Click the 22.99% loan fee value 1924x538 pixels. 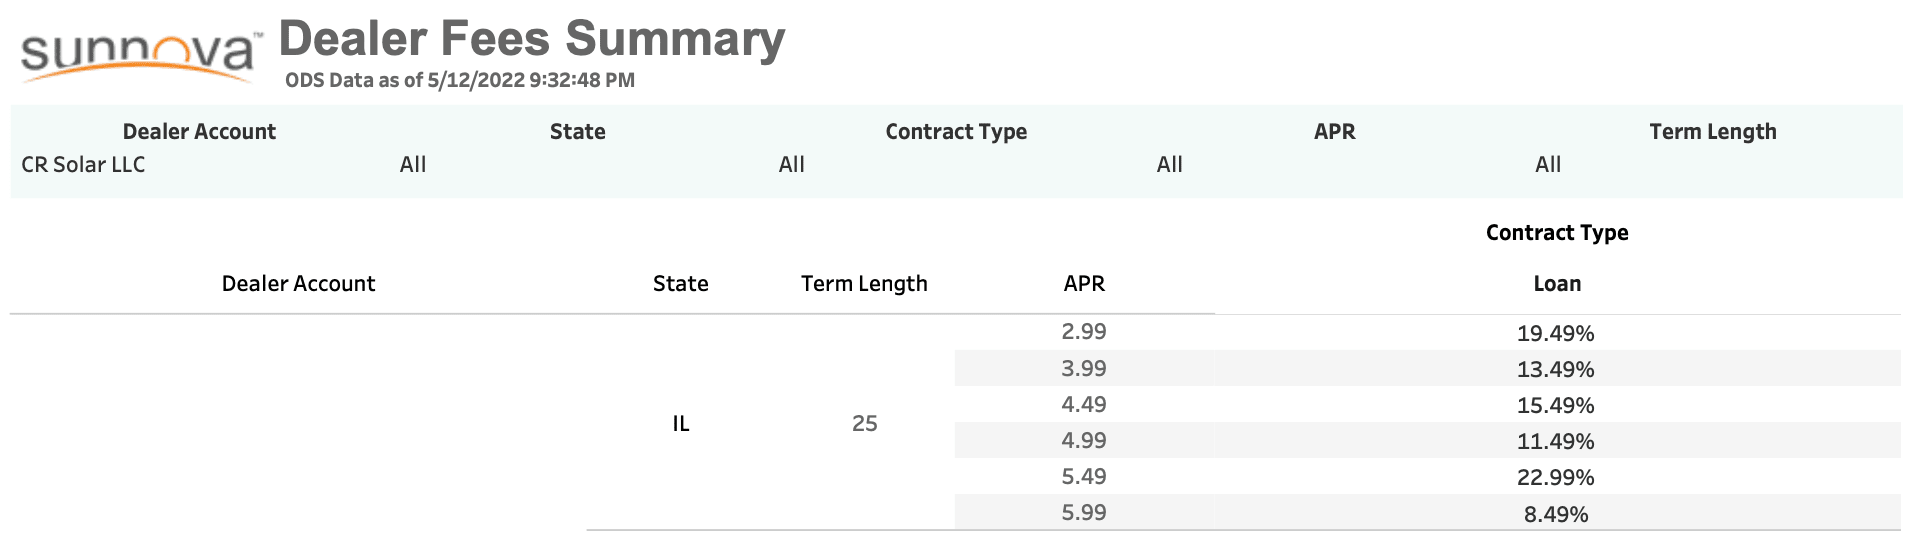[x=1555, y=478]
